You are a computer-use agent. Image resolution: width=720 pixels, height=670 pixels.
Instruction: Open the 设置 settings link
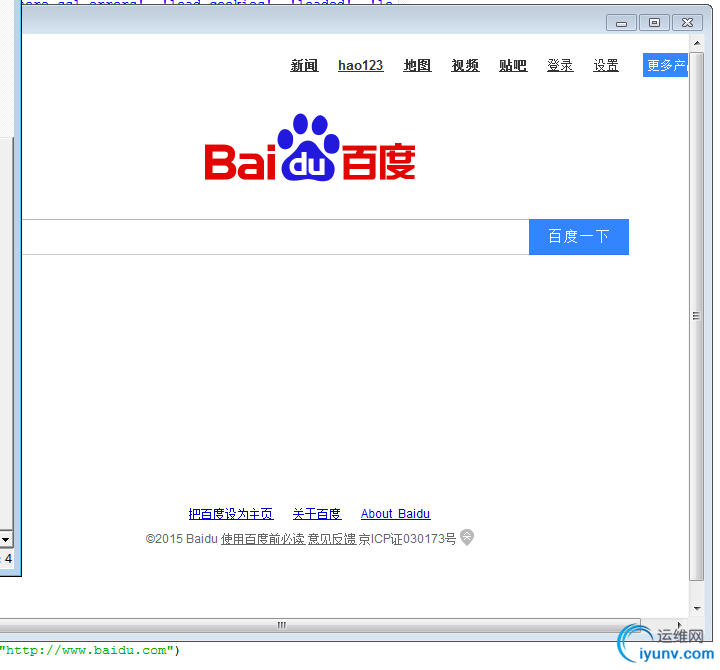tap(606, 66)
